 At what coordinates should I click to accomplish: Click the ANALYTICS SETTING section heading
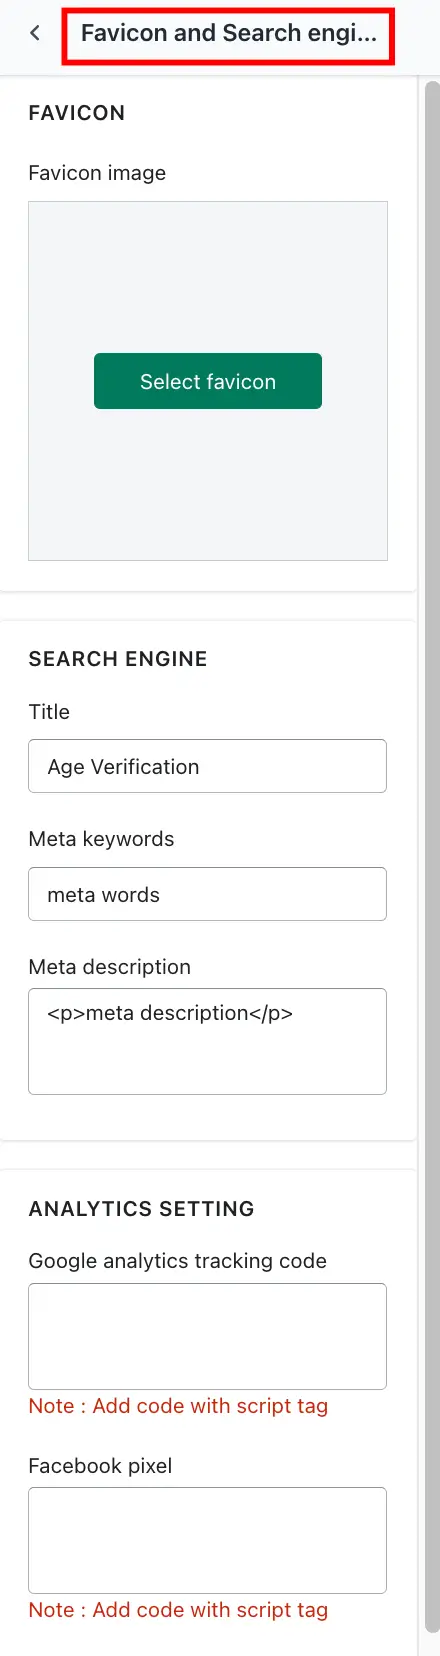pos(141,1209)
